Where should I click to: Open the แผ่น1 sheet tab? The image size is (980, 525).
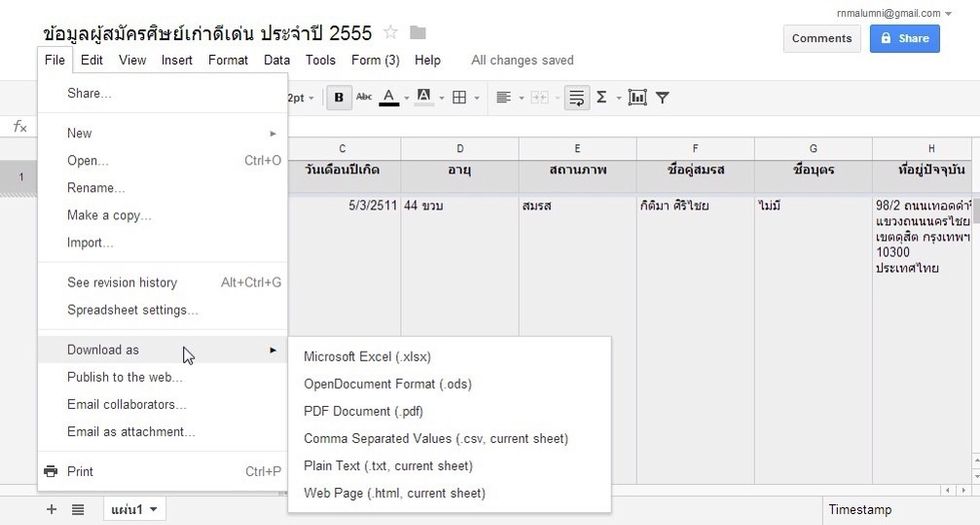134,509
